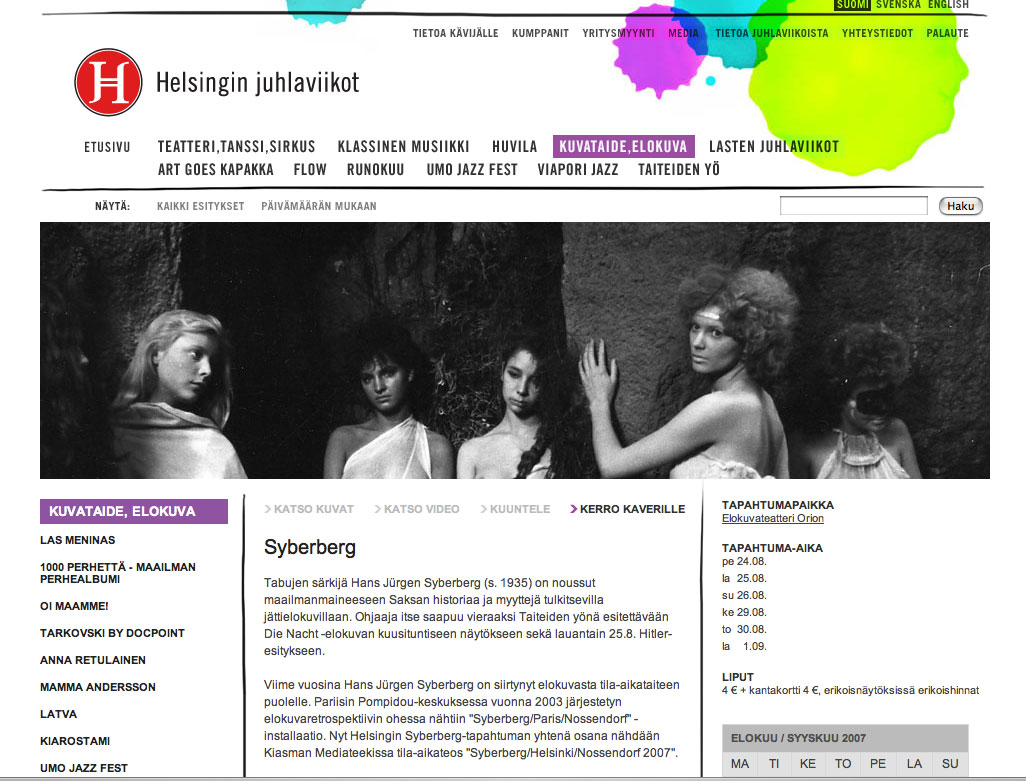
Task: Click the Syberberg black-and-white banner image
Action: point(514,350)
